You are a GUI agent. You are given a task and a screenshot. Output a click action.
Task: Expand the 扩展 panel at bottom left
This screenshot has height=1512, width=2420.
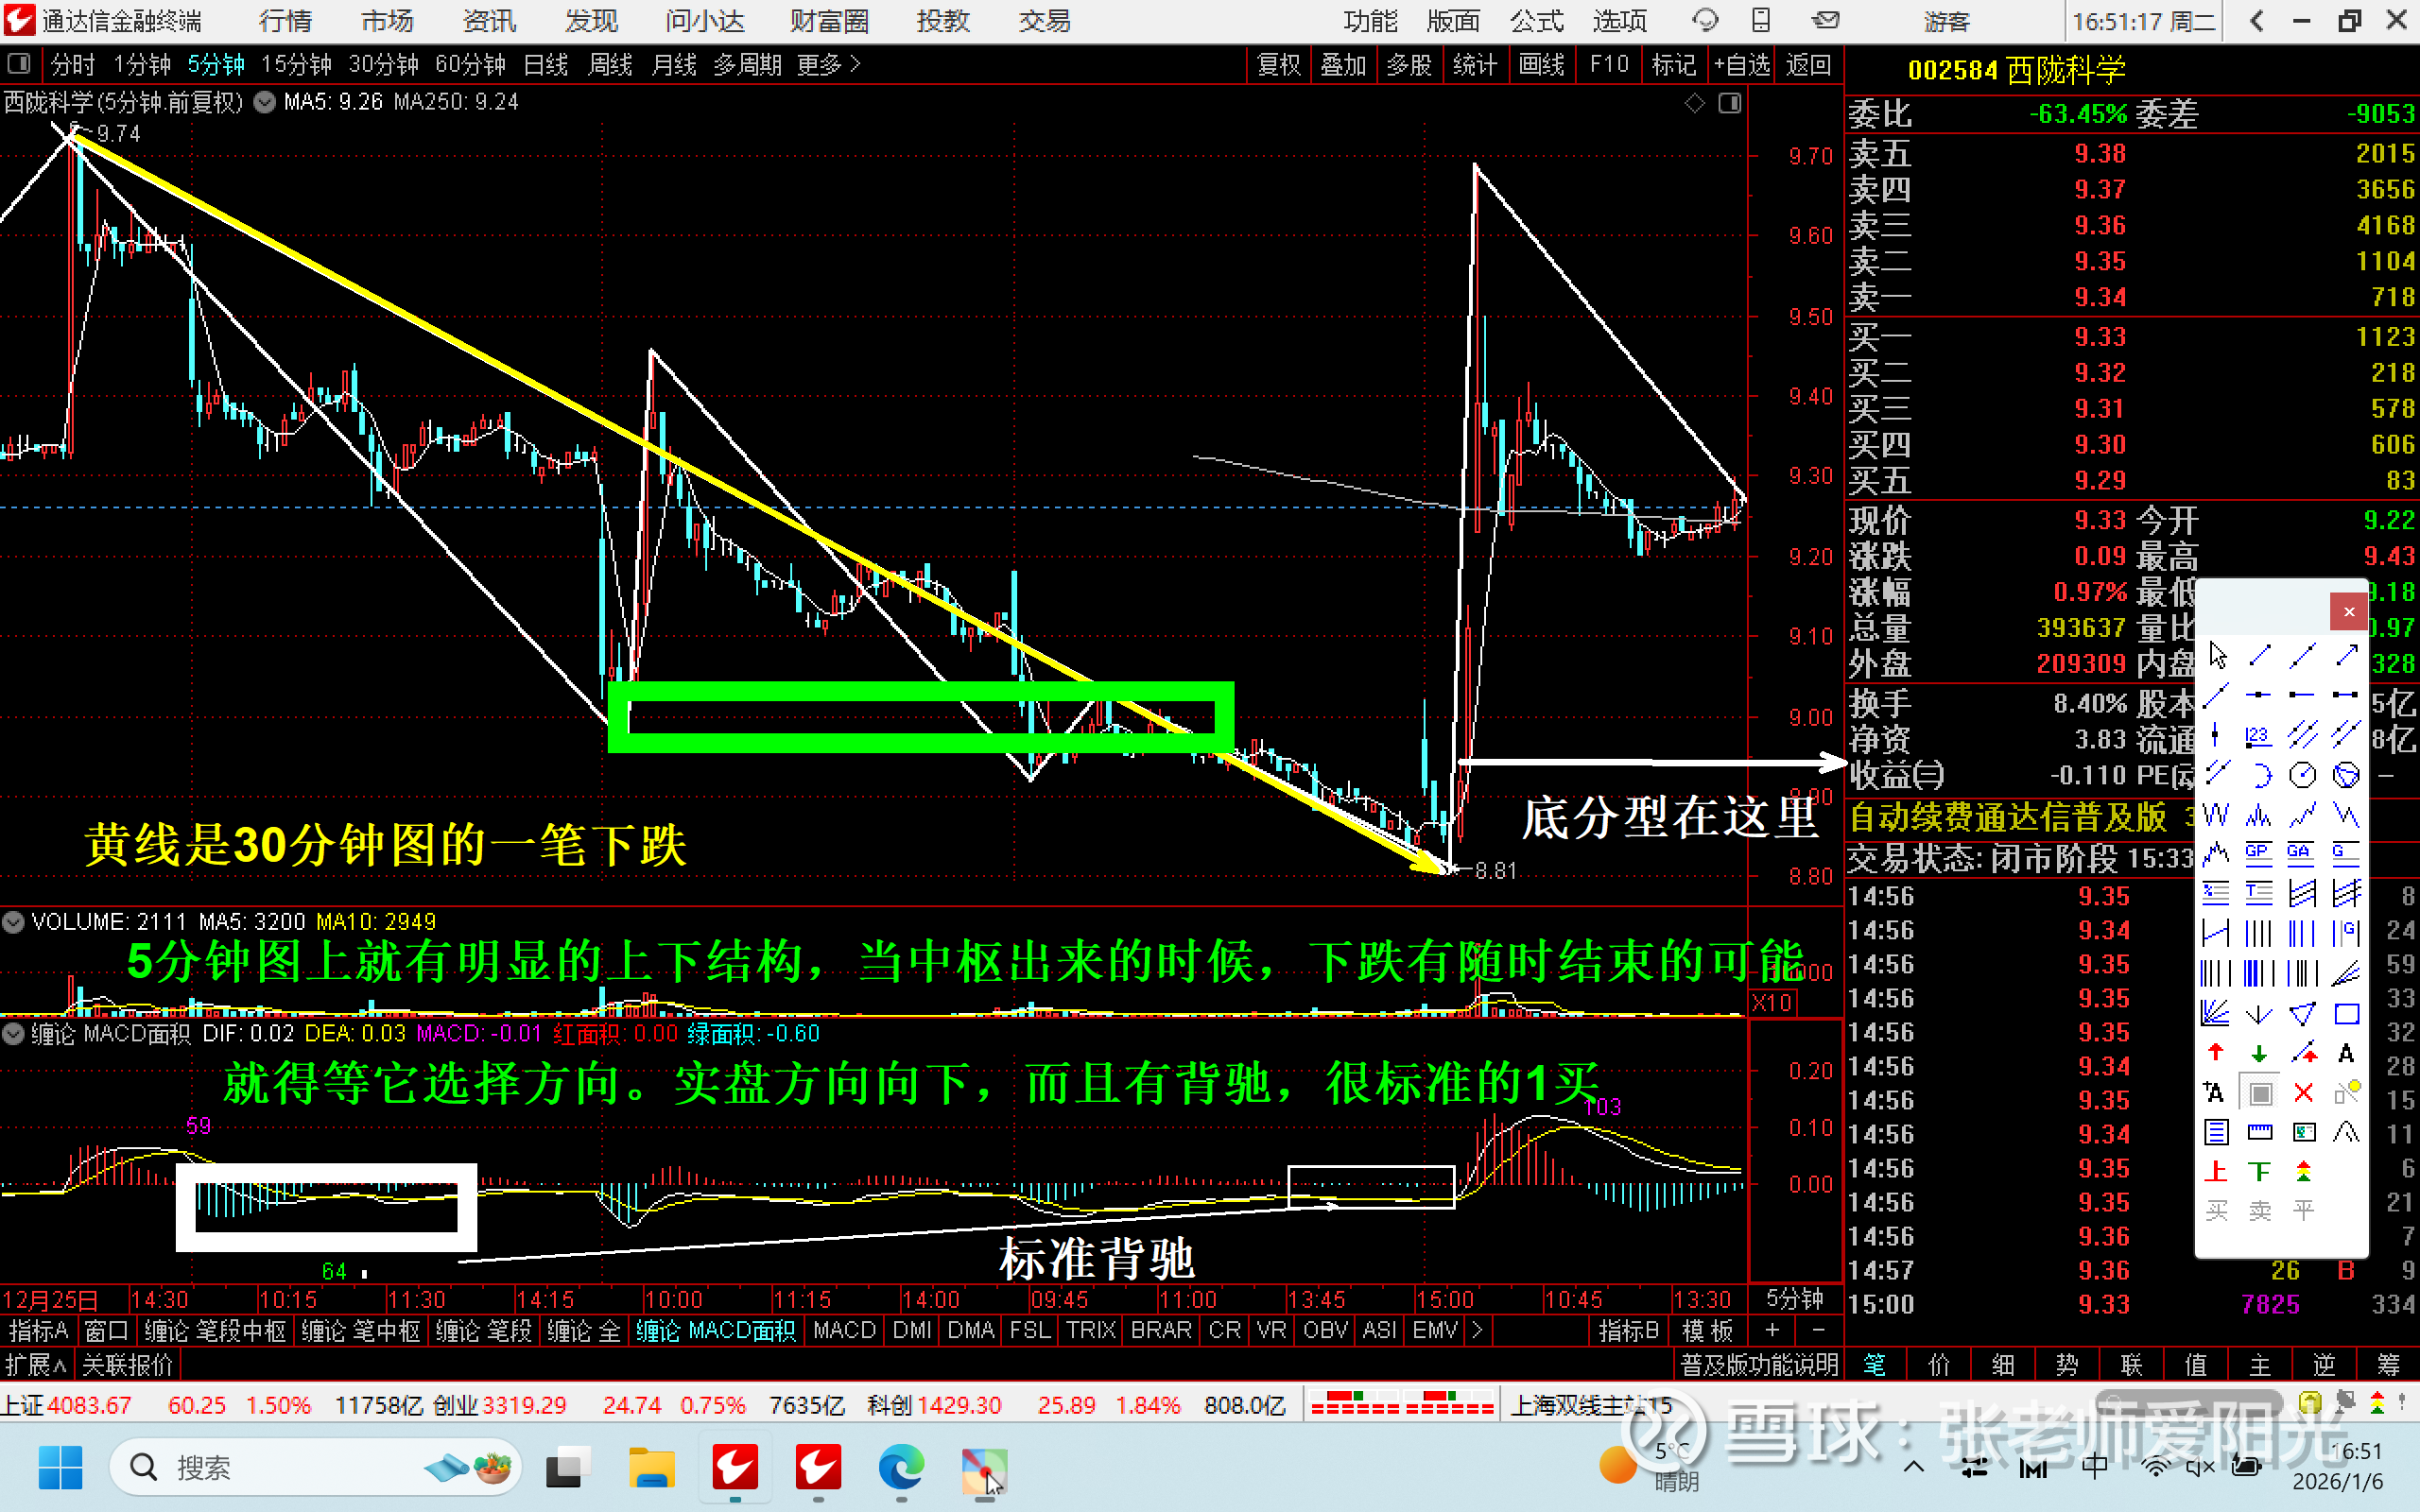tap(35, 1365)
